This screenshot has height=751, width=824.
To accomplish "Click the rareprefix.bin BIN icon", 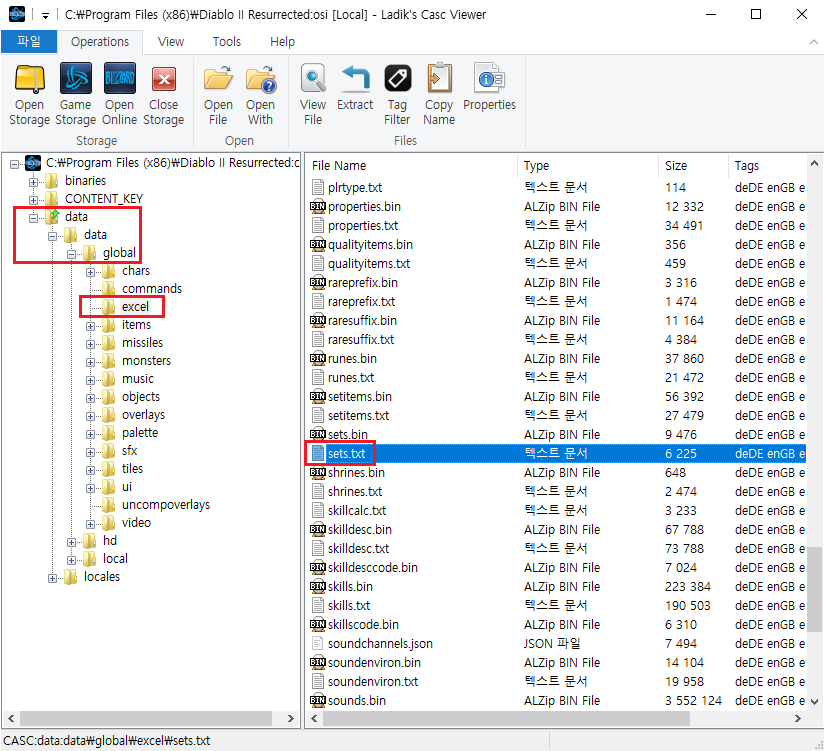I will (x=317, y=283).
